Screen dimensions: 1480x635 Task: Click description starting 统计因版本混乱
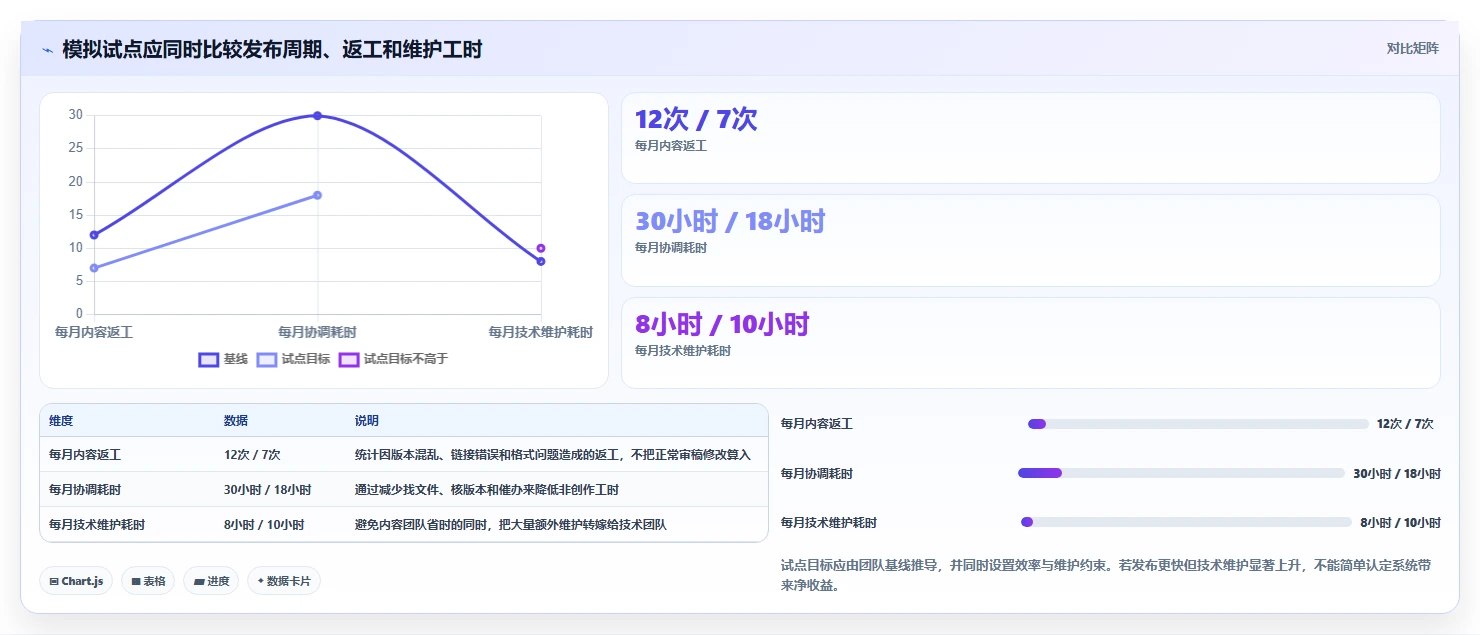coord(553,454)
